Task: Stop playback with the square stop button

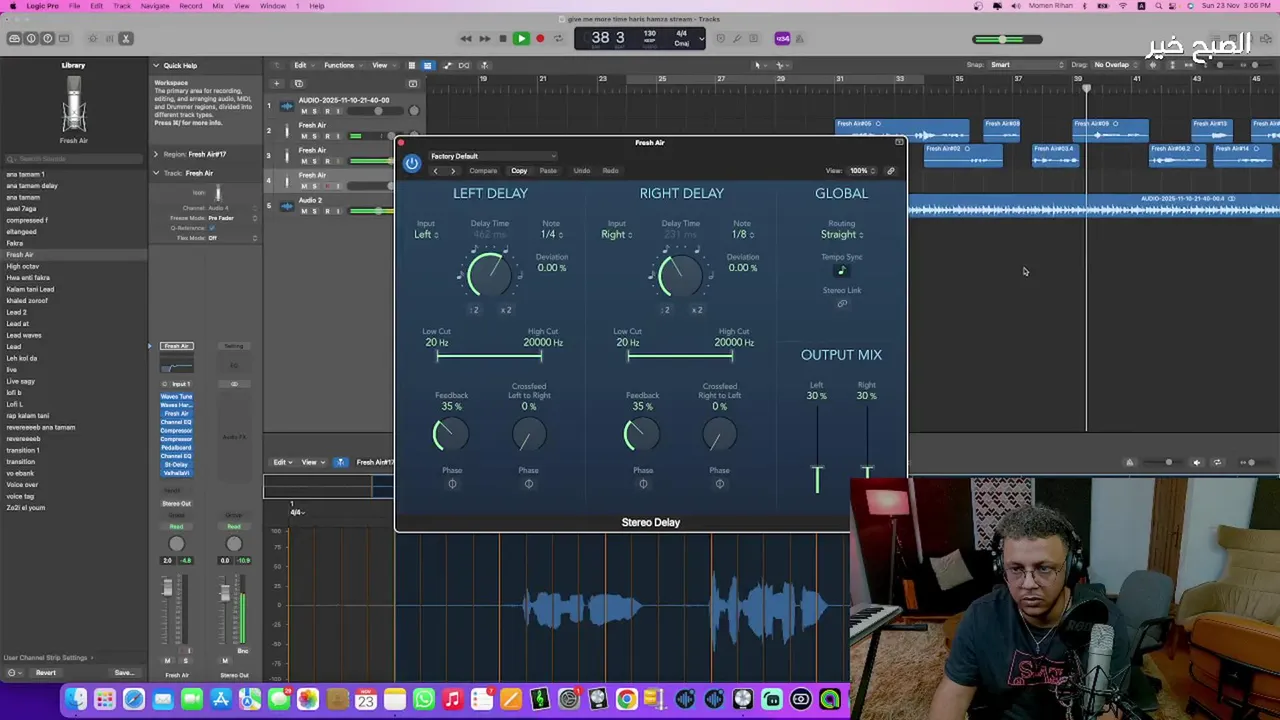Action: coord(503,38)
